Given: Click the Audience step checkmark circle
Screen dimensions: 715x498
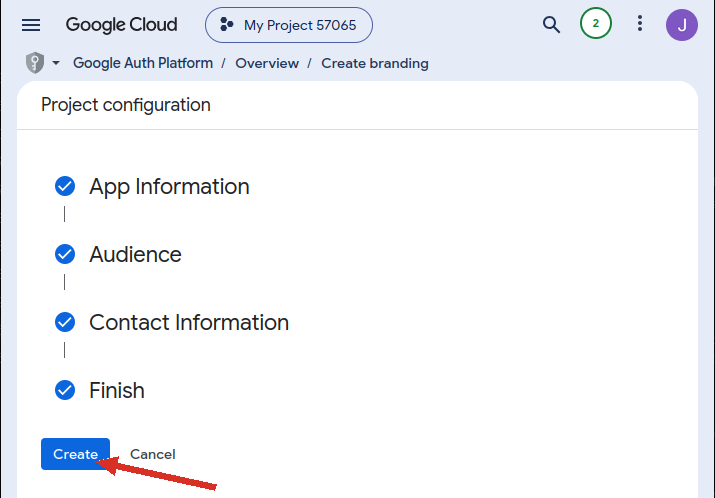Looking at the screenshot, I should [x=65, y=254].
